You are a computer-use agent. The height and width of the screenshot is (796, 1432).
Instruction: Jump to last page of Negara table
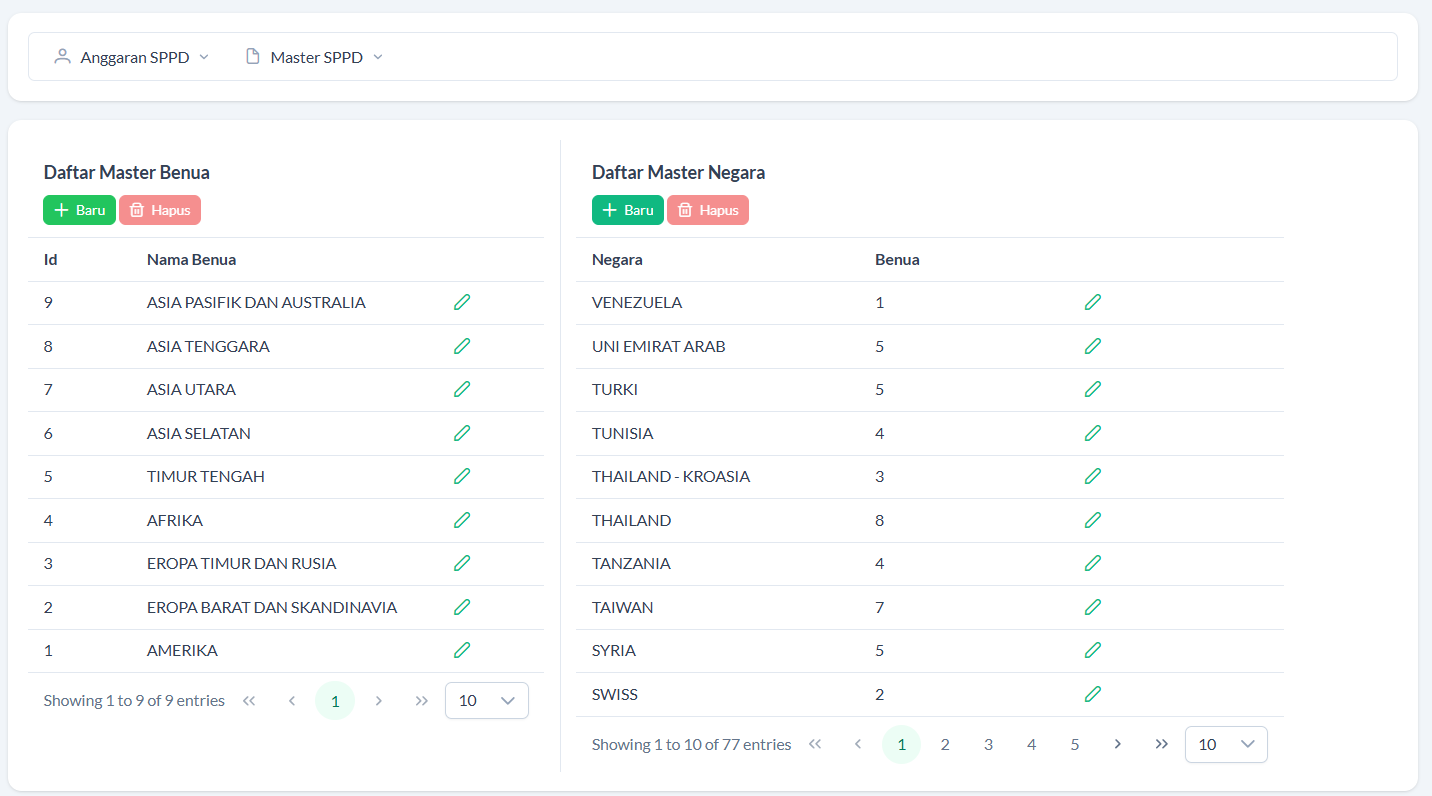point(1161,744)
